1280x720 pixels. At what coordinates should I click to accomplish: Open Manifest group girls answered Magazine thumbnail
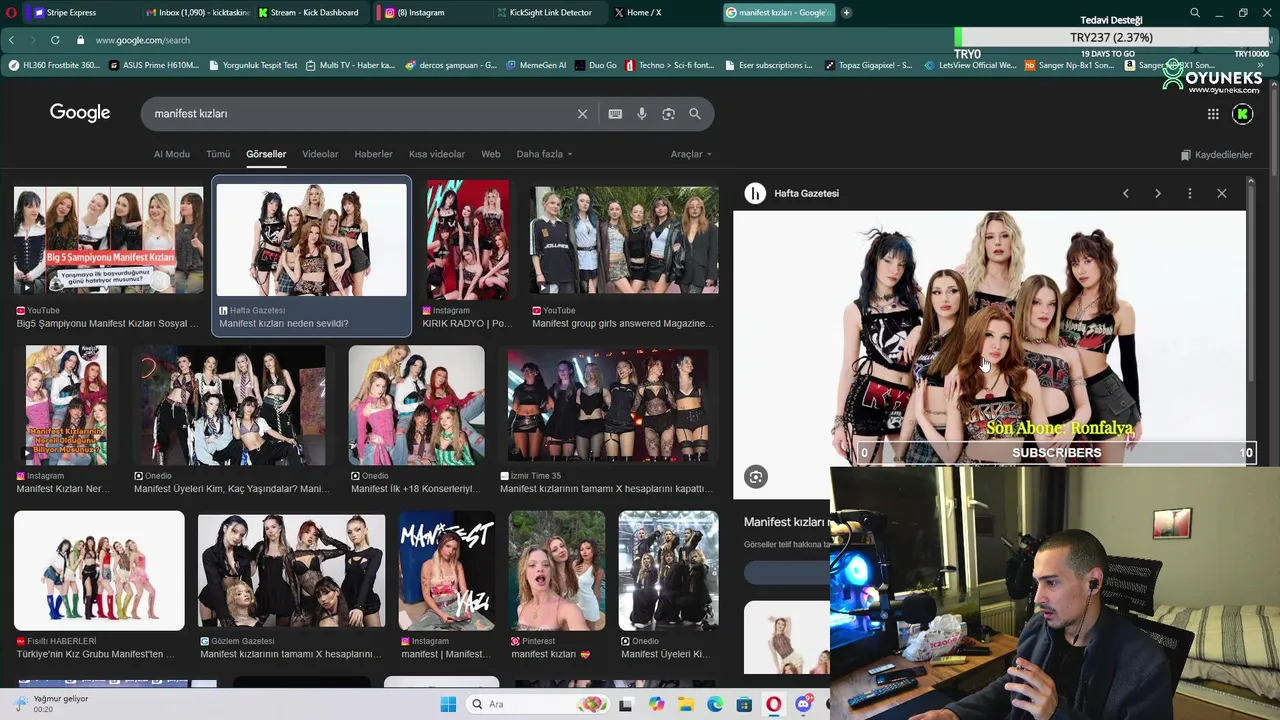624,240
